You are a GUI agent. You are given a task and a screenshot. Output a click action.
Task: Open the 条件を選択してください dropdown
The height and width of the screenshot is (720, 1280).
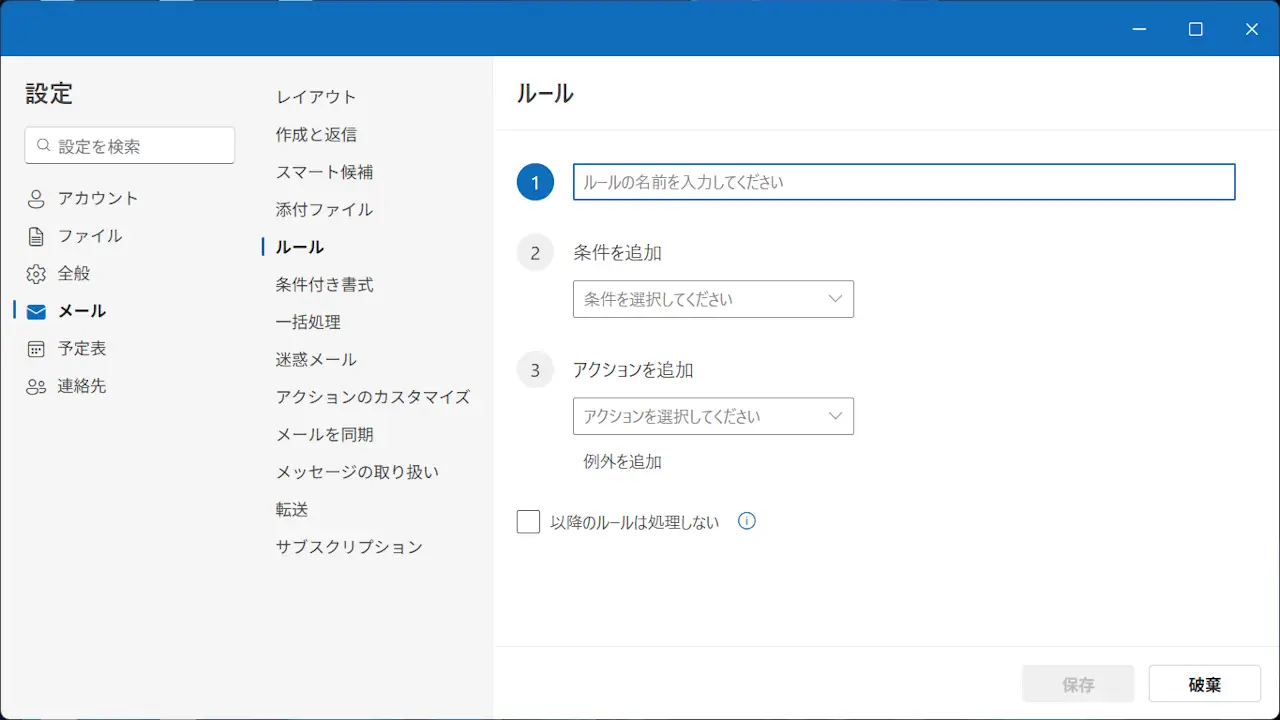coord(713,299)
